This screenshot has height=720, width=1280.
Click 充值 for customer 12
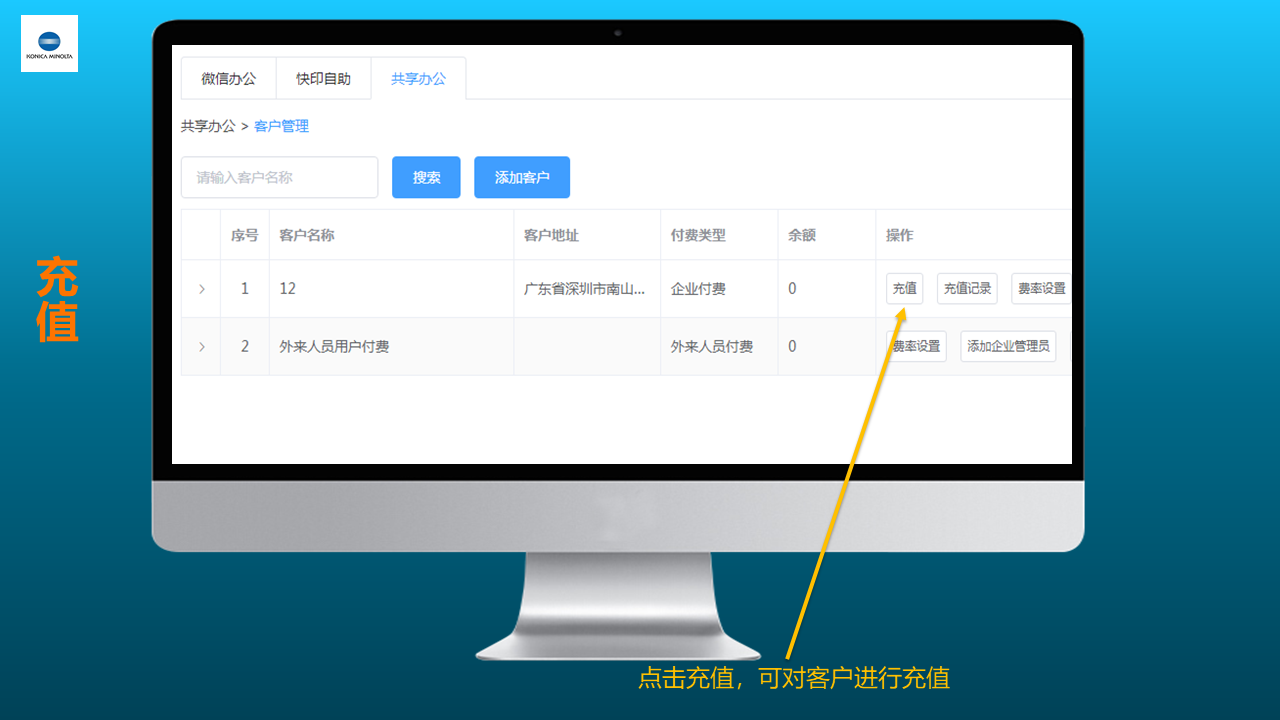pyautogui.click(x=904, y=289)
